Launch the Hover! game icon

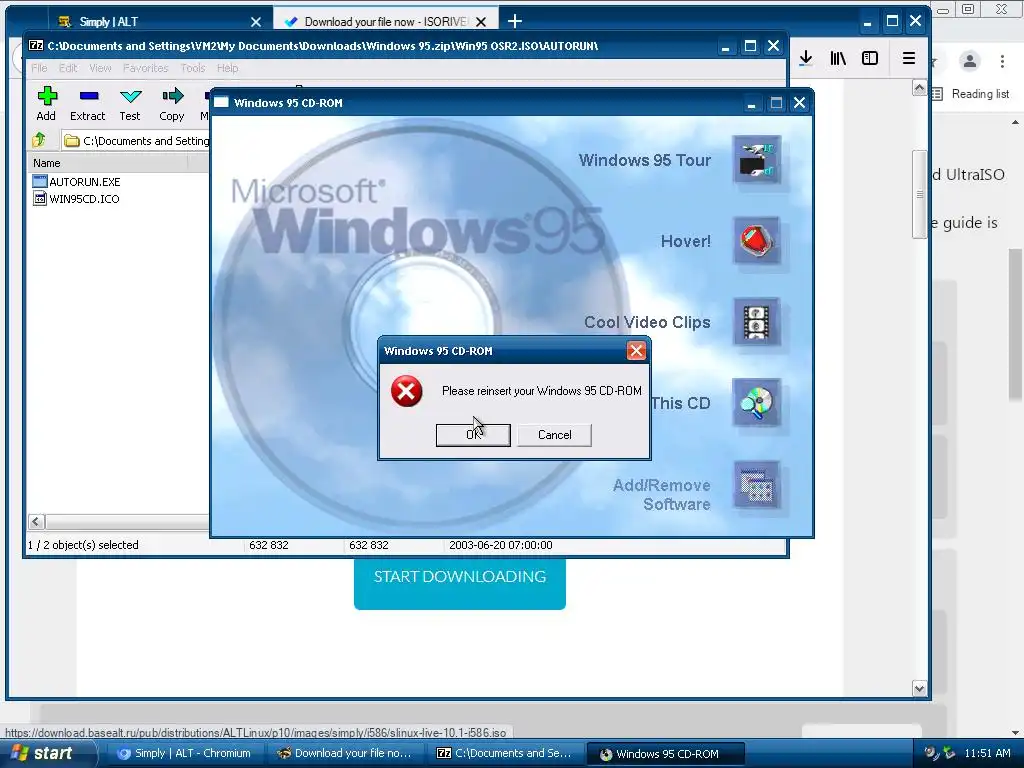pos(756,241)
